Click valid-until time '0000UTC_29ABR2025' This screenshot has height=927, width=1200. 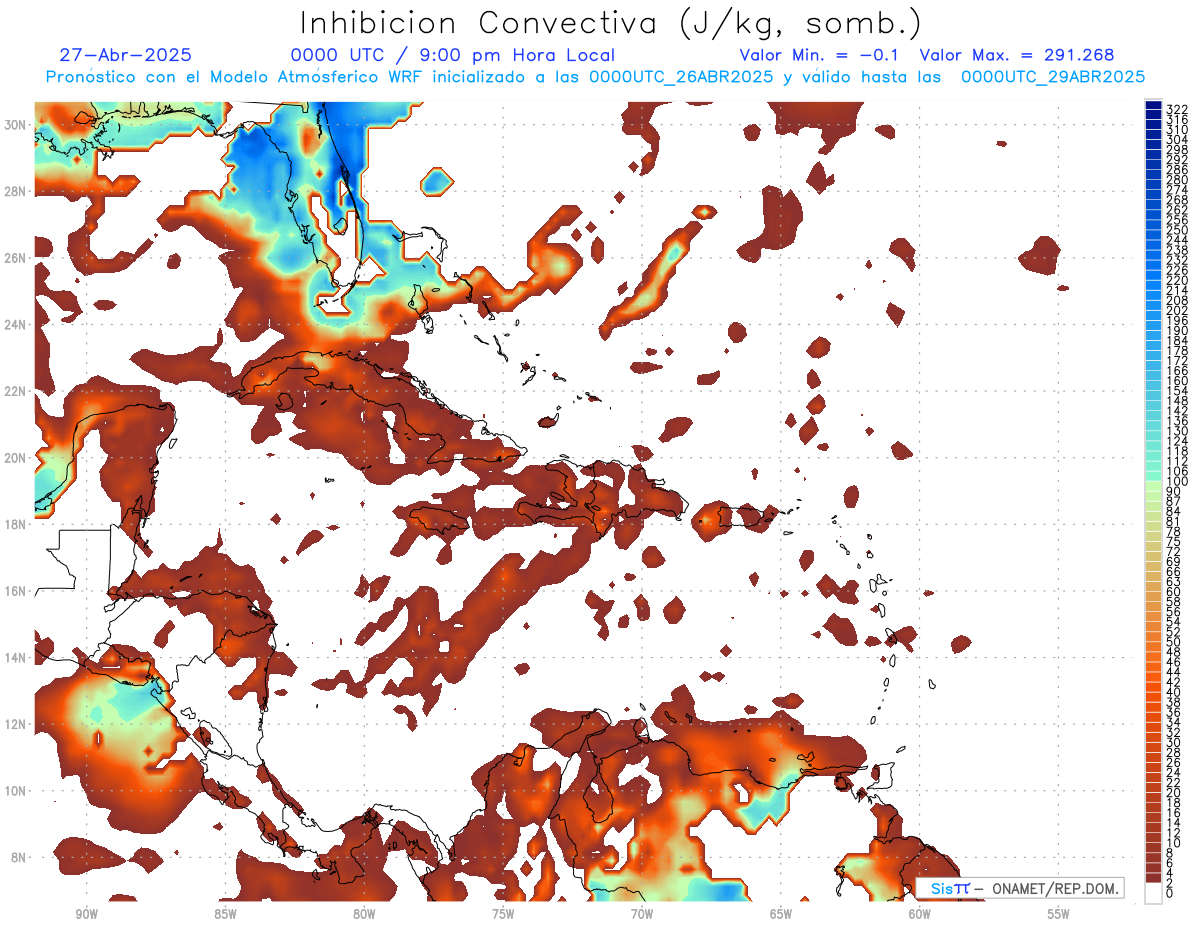[x=1053, y=77]
